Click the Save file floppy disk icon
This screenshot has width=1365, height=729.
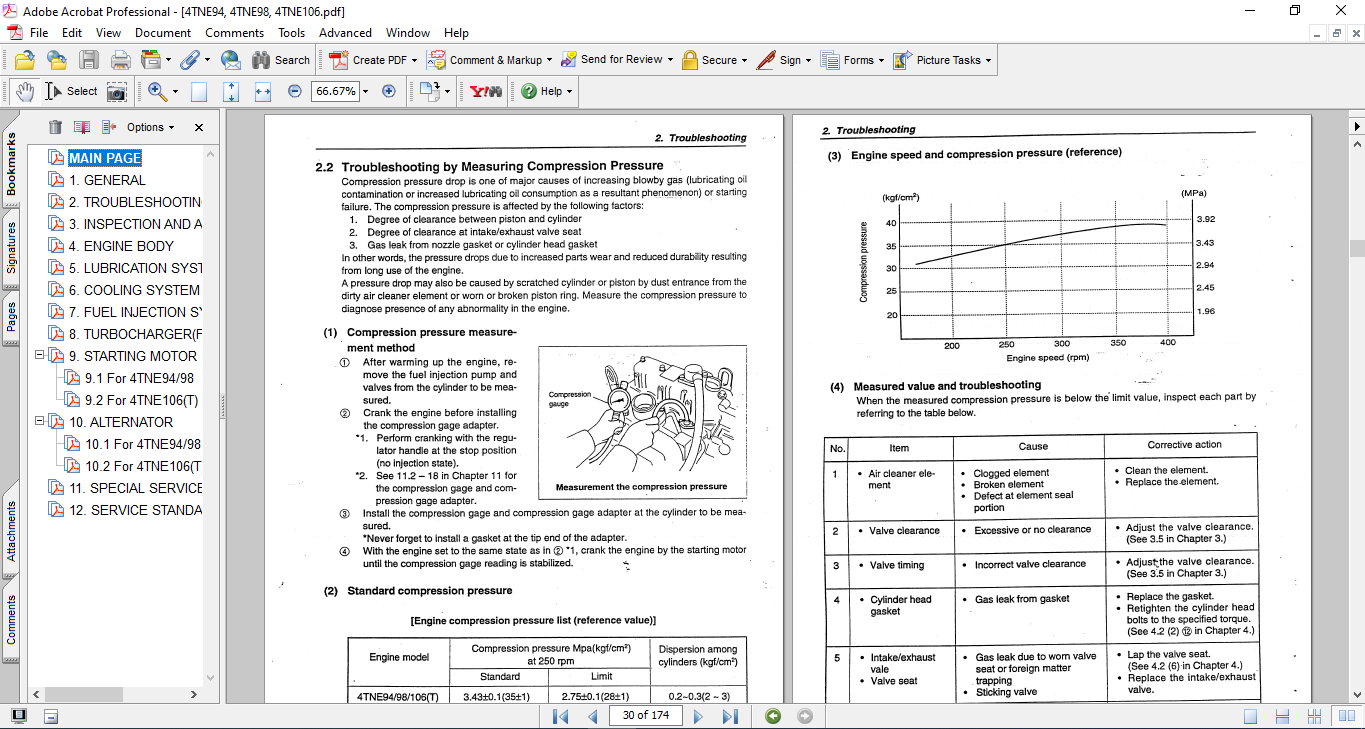point(89,60)
